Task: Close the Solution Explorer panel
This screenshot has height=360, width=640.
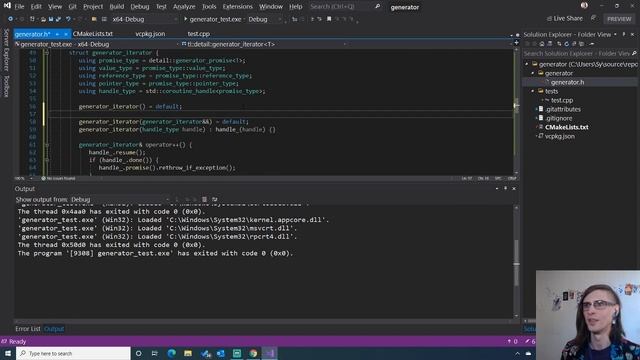Action: pos(633,34)
